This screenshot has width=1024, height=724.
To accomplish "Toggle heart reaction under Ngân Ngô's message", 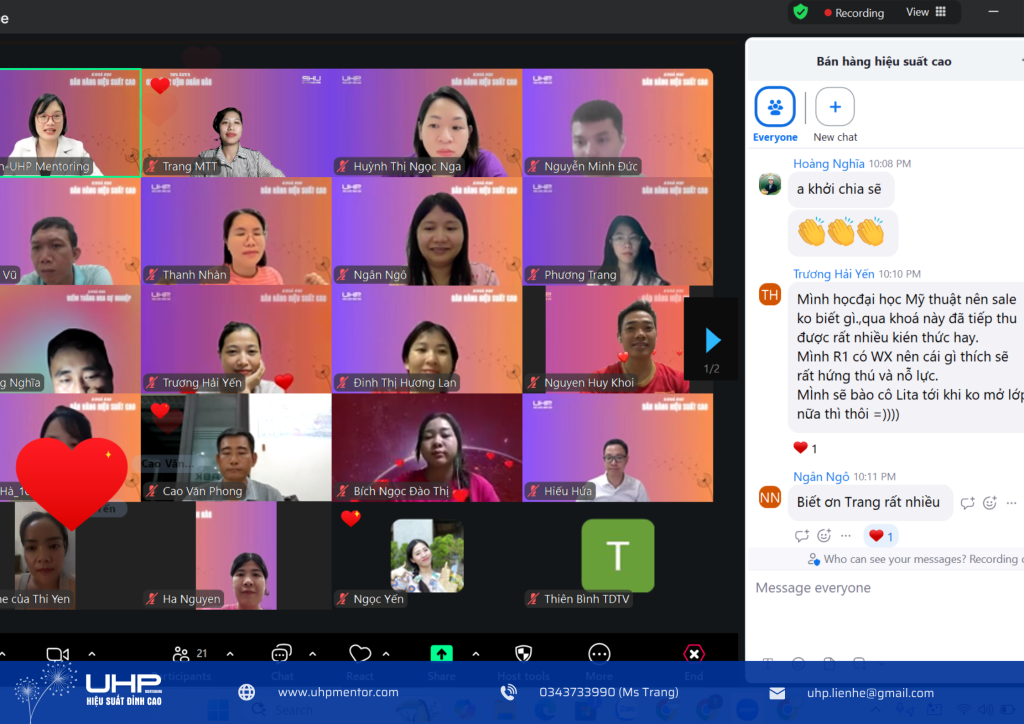I will pyautogui.click(x=881, y=536).
